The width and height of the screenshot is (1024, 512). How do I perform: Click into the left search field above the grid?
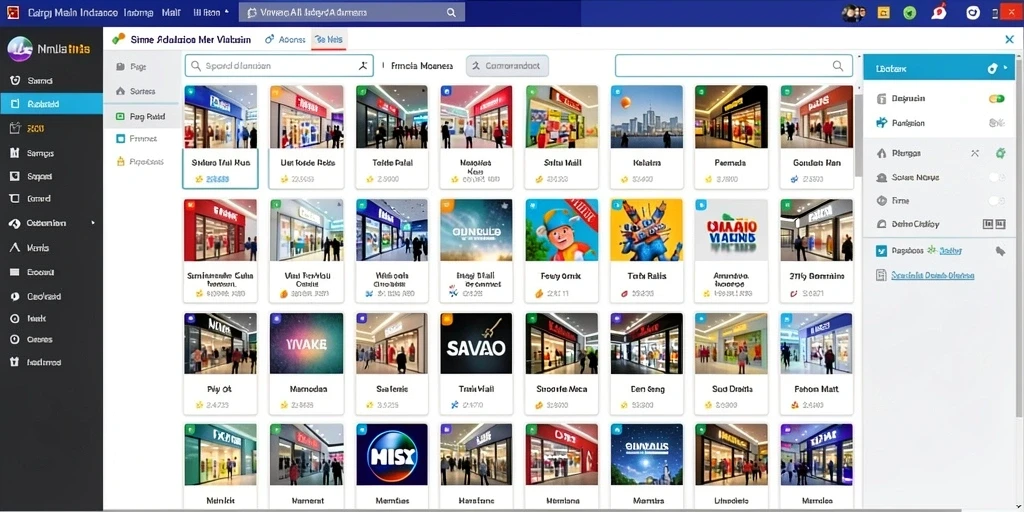[279, 66]
